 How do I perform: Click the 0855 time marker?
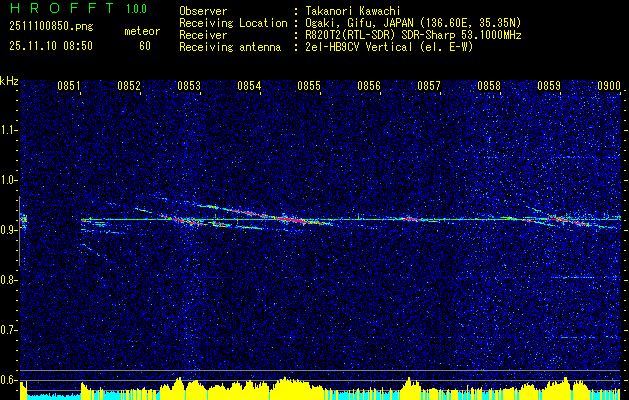point(309,86)
